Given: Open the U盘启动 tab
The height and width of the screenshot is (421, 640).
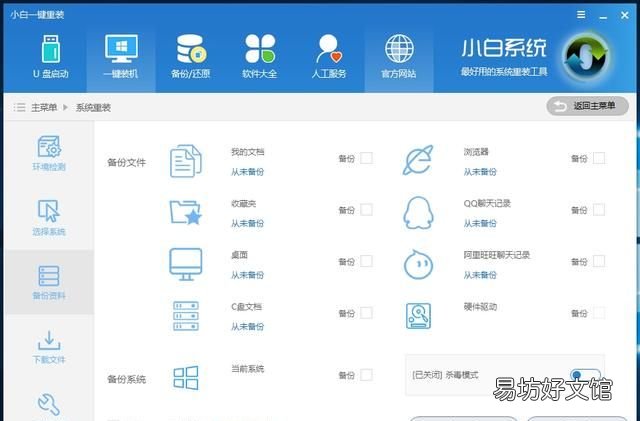Looking at the screenshot, I should pyautogui.click(x=51, y=57).
